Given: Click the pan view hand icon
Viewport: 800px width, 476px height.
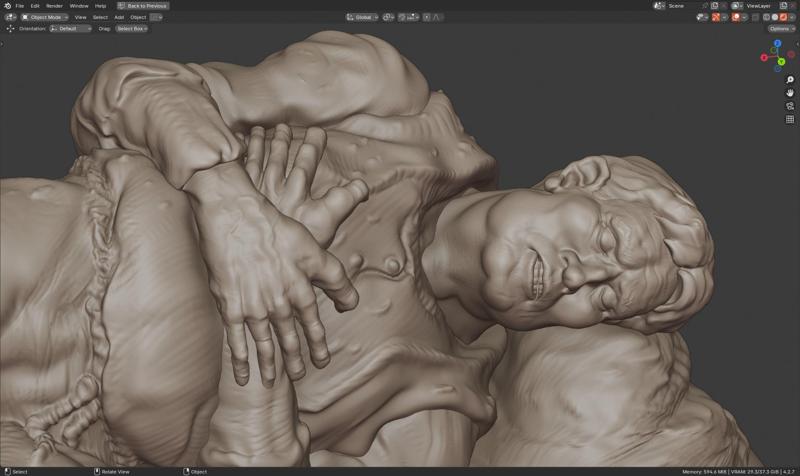Looking at the screenshot, I should (790, 93).
